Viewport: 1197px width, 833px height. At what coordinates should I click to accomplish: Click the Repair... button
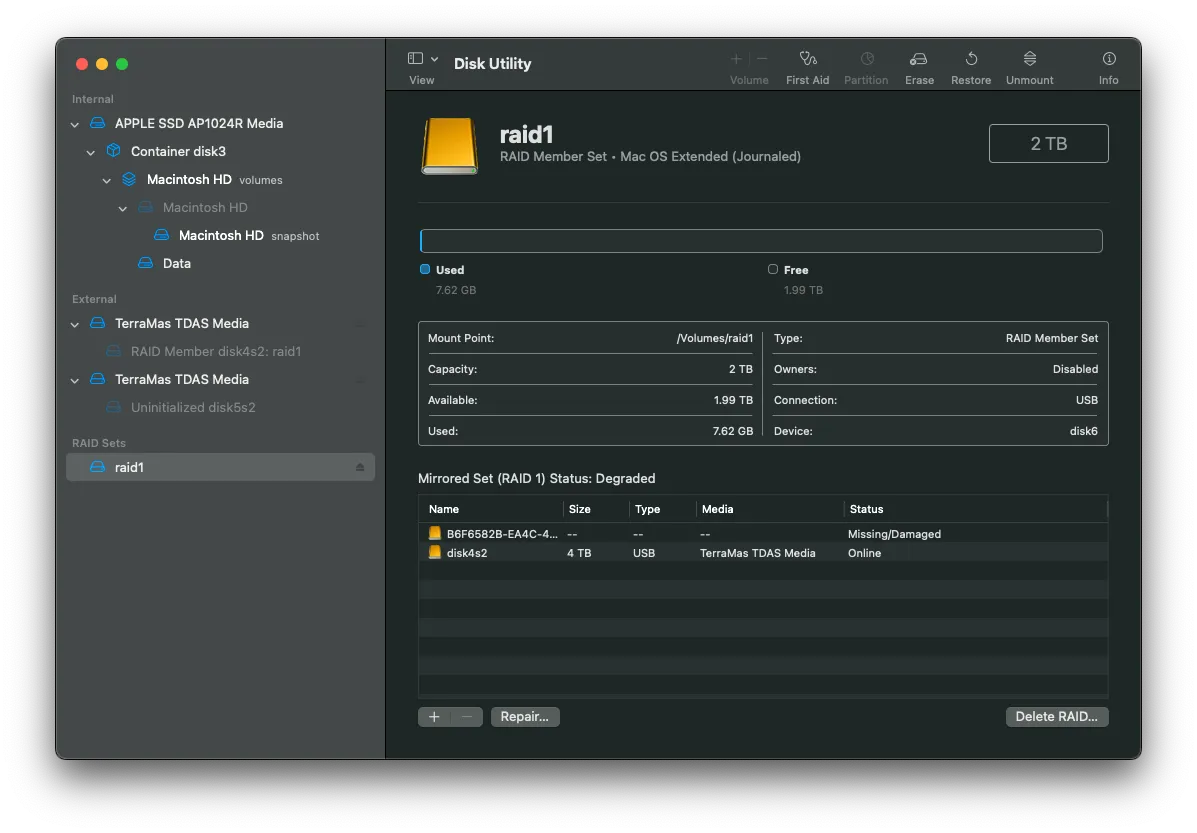pyautogui.click(x=525, y=717)
